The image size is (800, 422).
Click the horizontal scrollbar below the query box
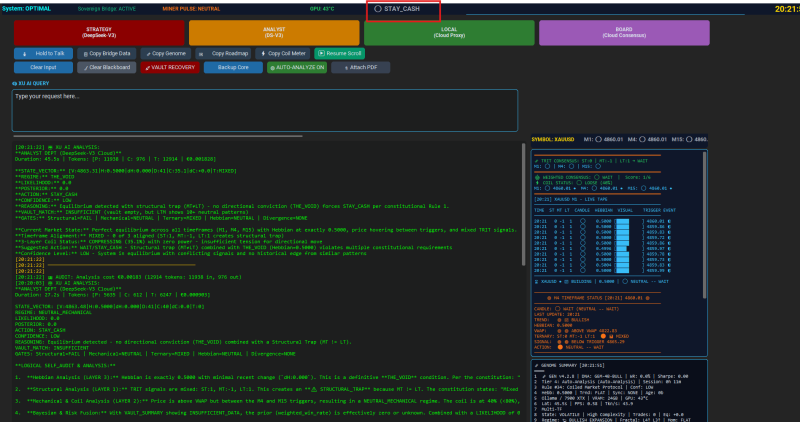pos(158,136)
